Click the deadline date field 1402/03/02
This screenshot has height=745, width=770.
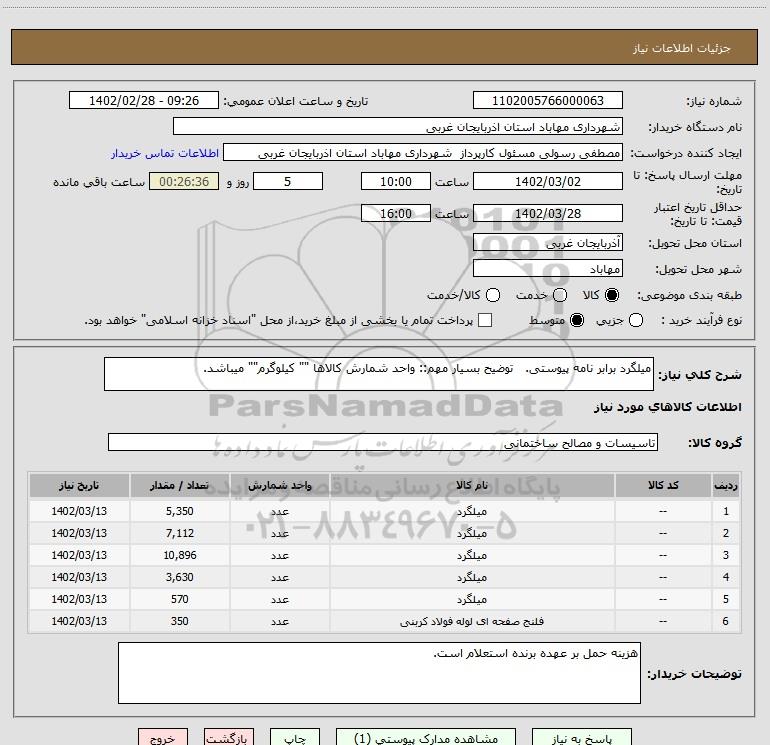[x=548, y=181]
